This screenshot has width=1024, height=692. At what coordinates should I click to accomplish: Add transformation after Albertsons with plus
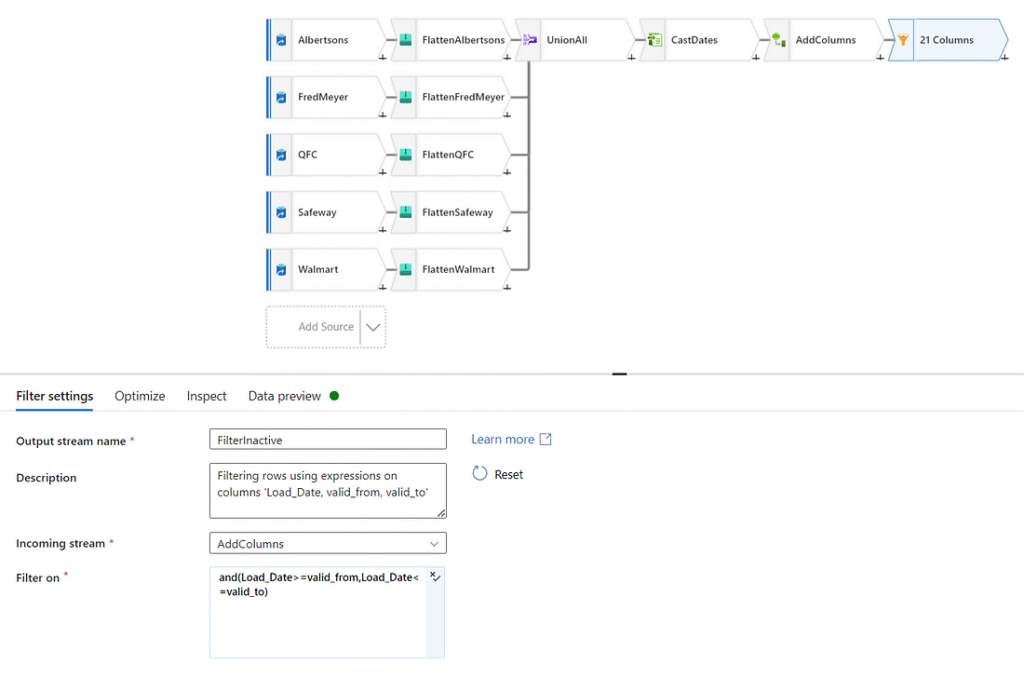click(383, 57)
